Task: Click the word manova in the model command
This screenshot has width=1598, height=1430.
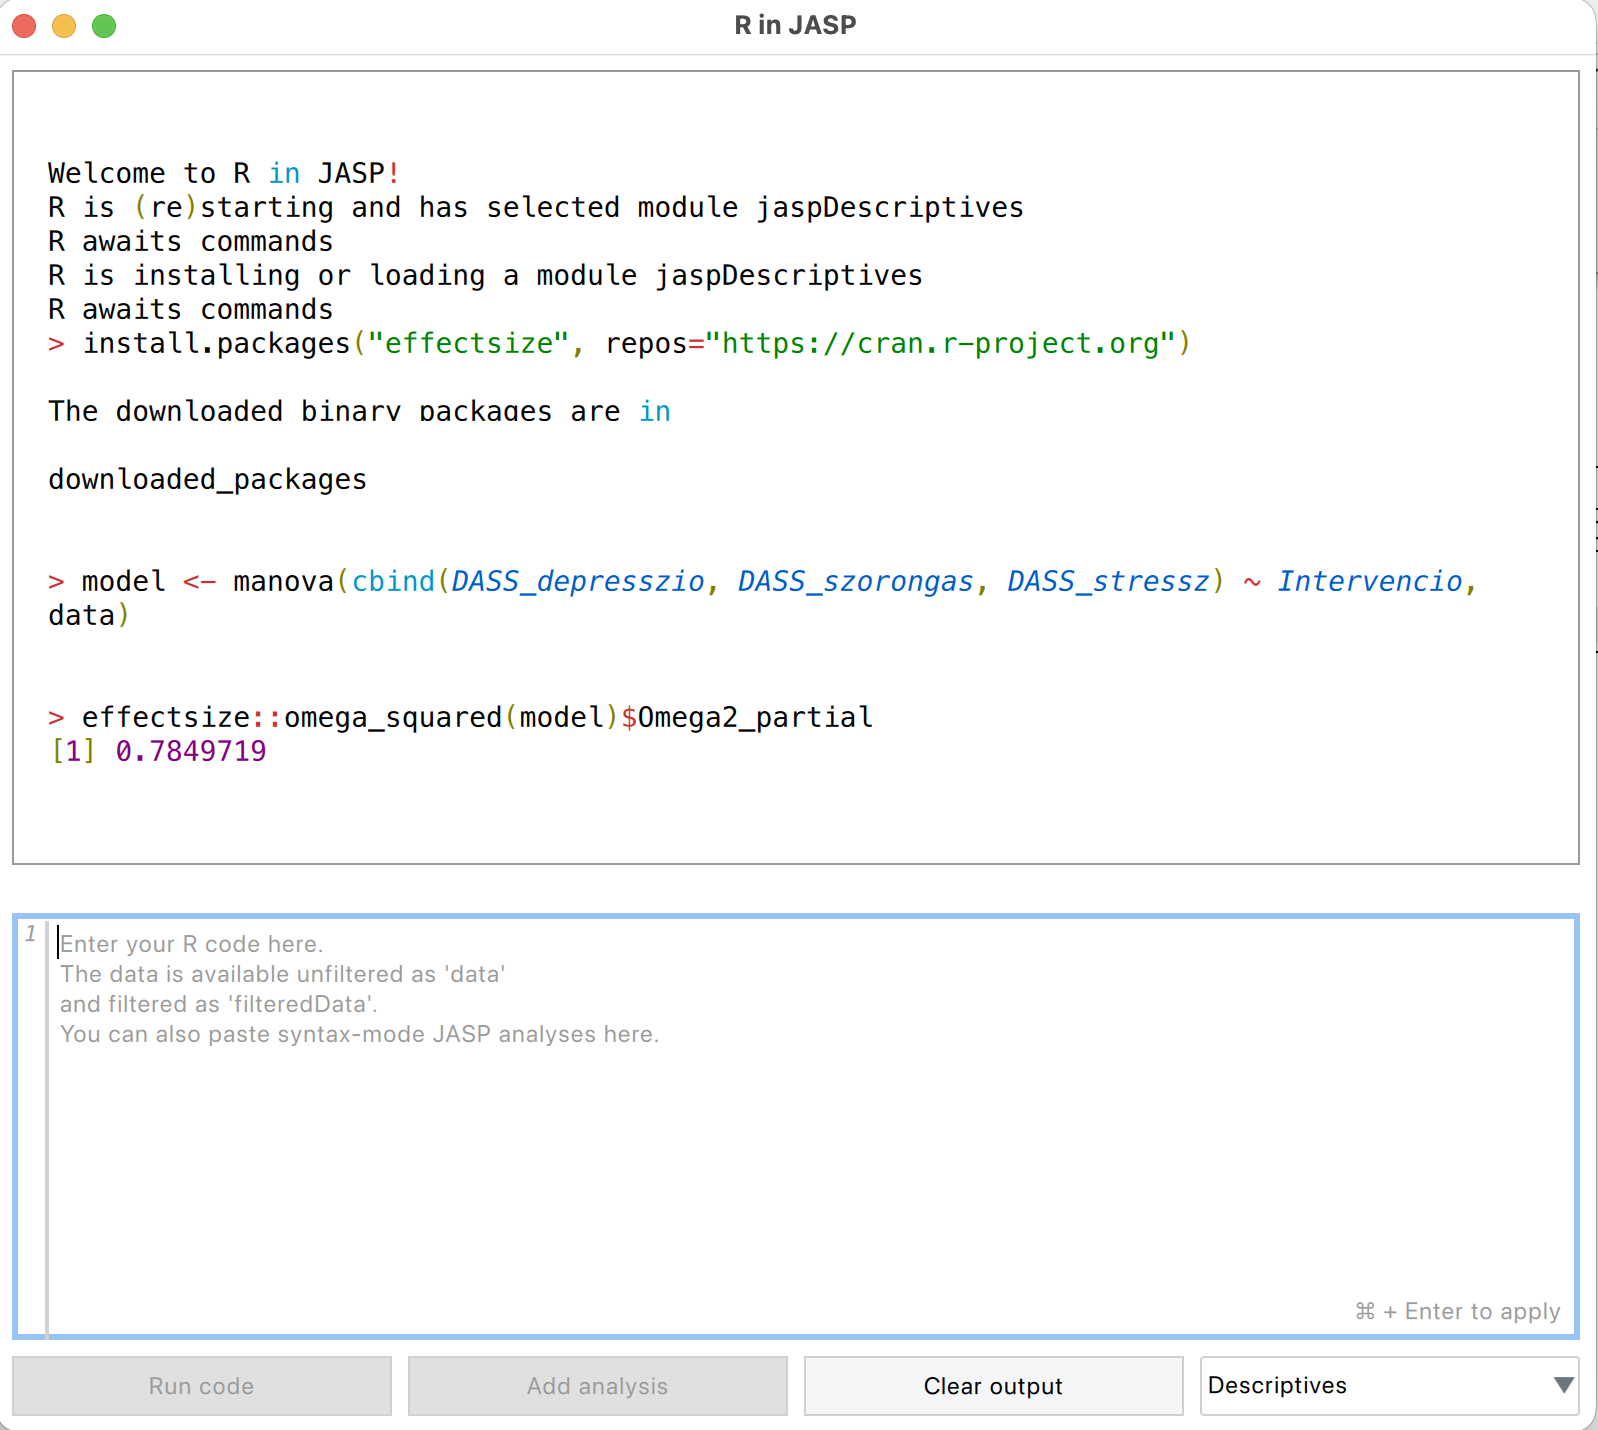Action: (283, 581)
